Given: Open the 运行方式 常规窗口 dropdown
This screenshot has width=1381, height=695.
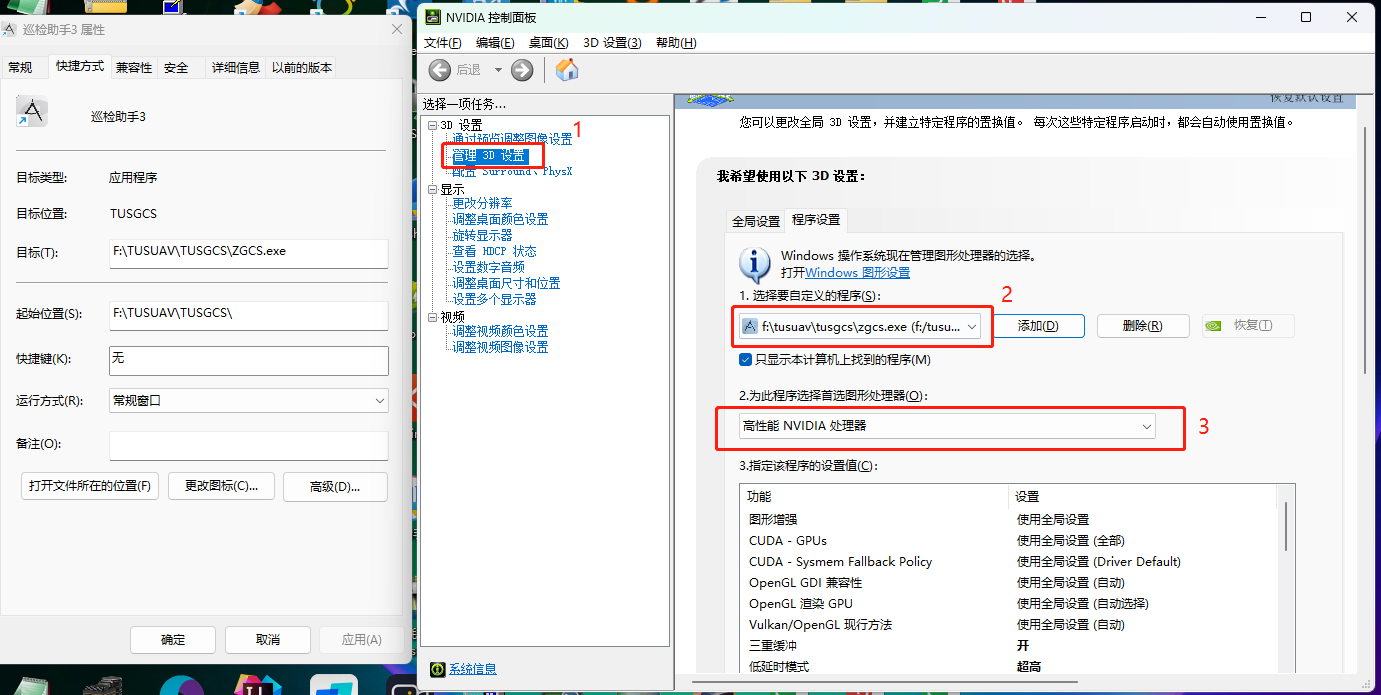Looking at the screenshot, I should coord(248,400).
